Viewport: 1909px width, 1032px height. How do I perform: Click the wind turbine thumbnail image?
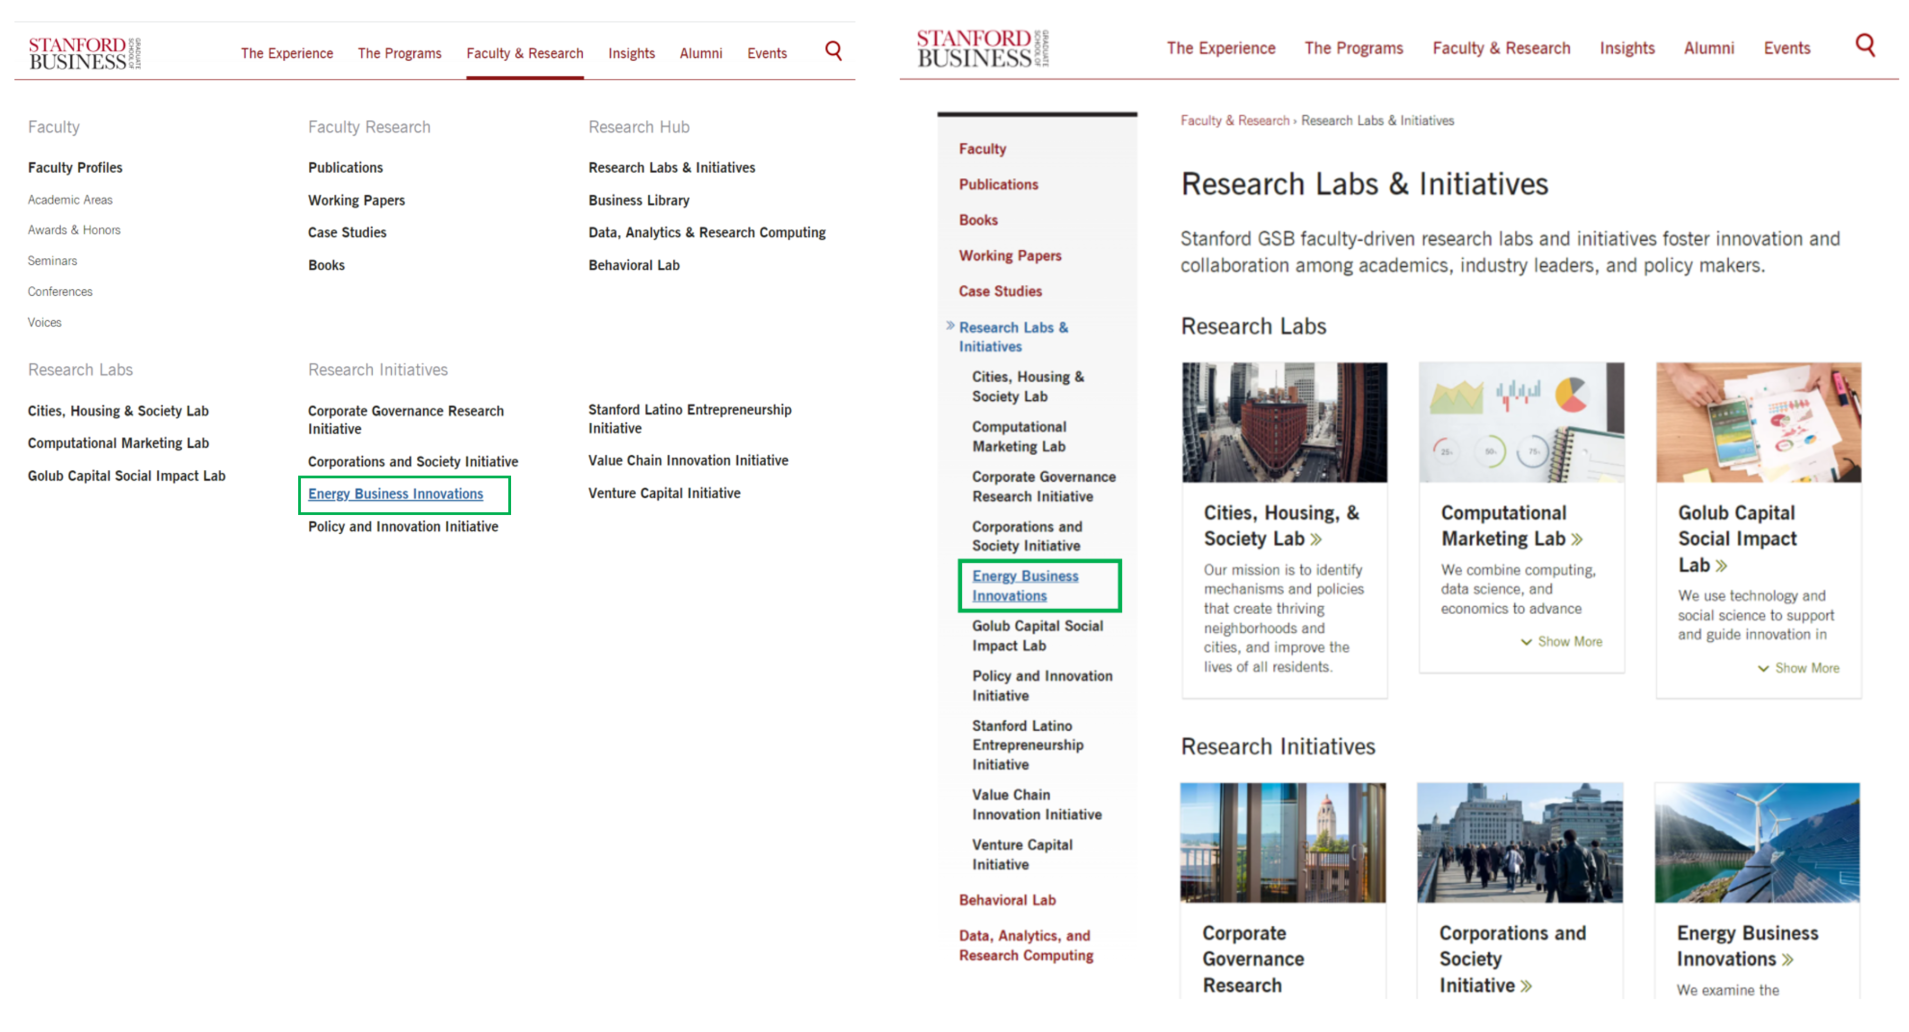(1757, 843)
